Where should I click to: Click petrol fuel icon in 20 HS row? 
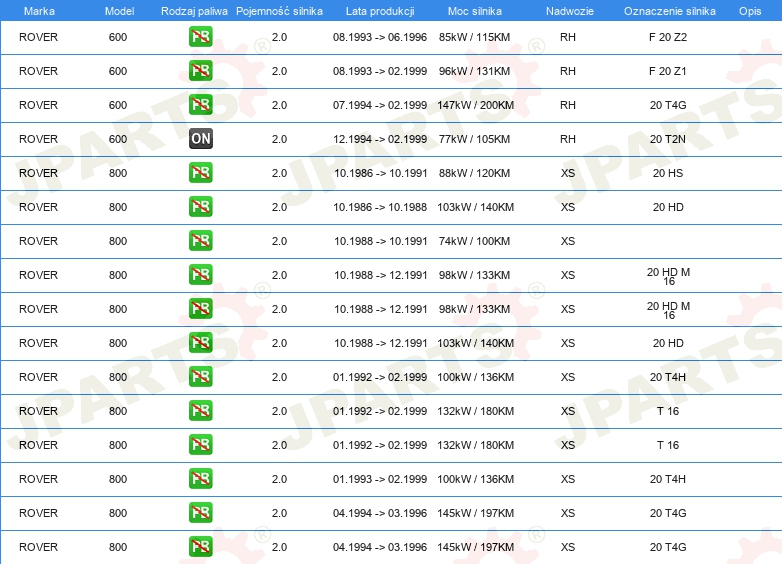200,173
